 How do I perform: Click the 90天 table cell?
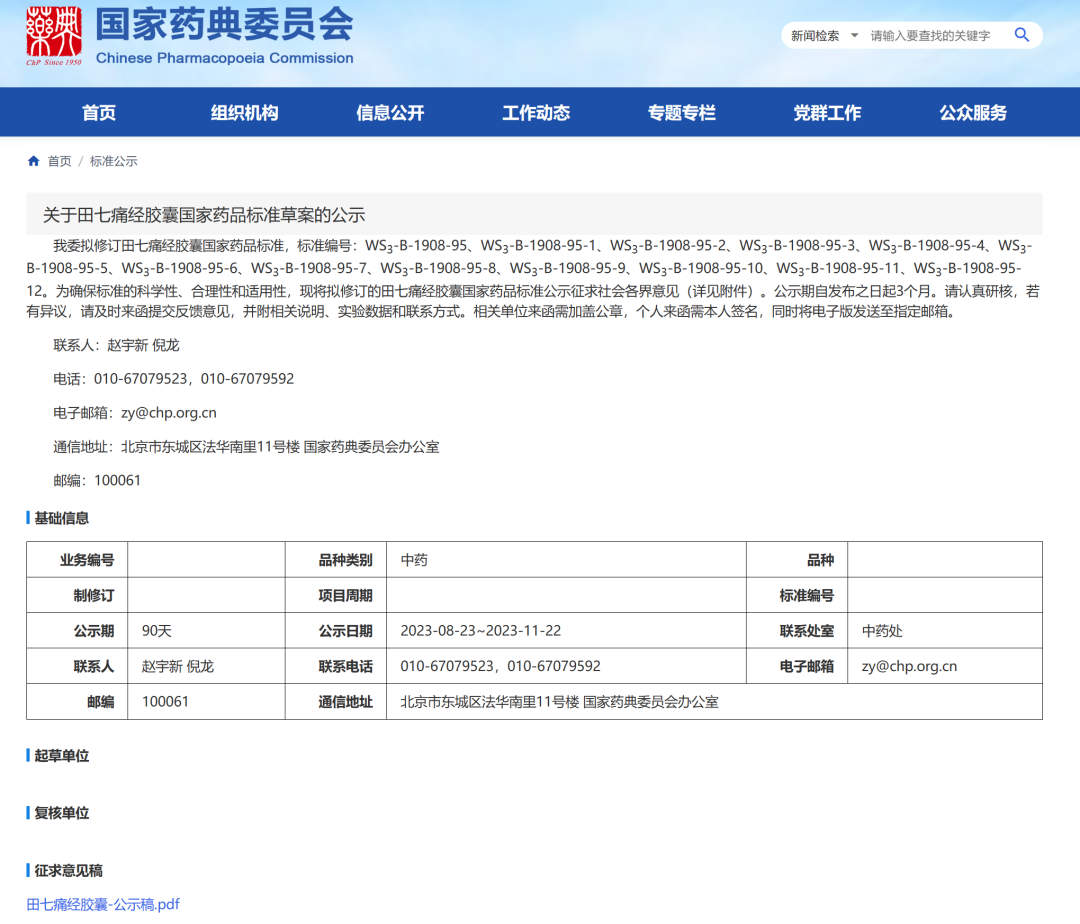click(x=207, y=631)
